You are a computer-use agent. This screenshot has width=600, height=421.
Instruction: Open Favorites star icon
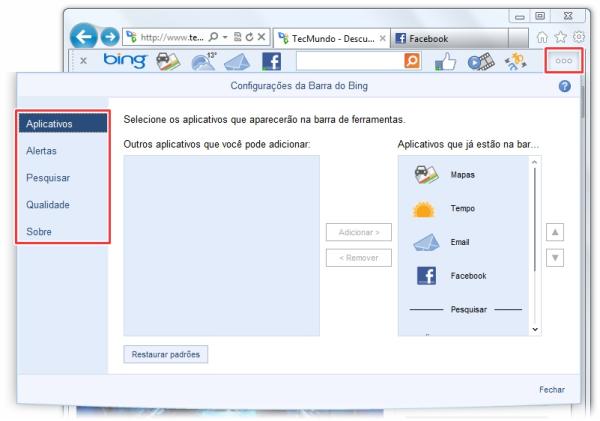coord(561,37)
